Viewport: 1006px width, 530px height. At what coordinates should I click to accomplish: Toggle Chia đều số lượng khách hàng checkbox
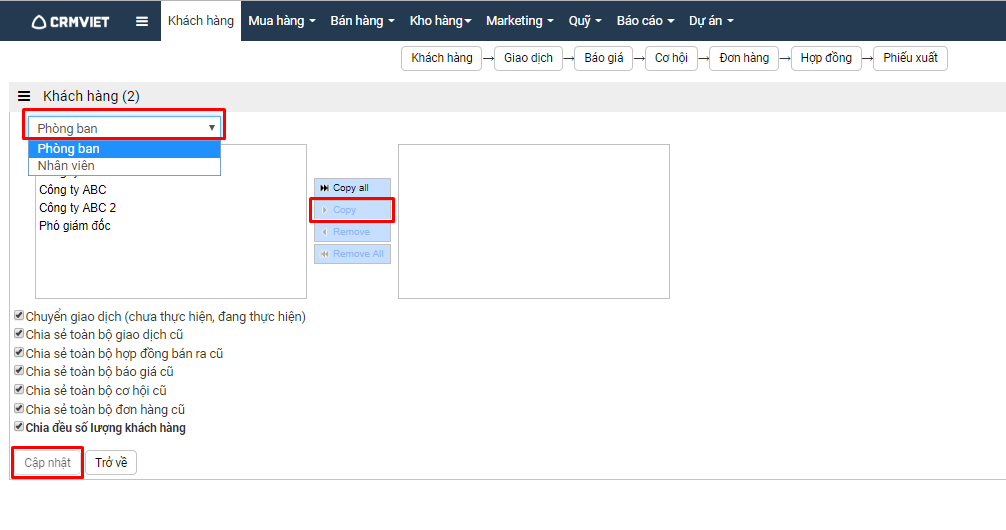tap(19, 427)
